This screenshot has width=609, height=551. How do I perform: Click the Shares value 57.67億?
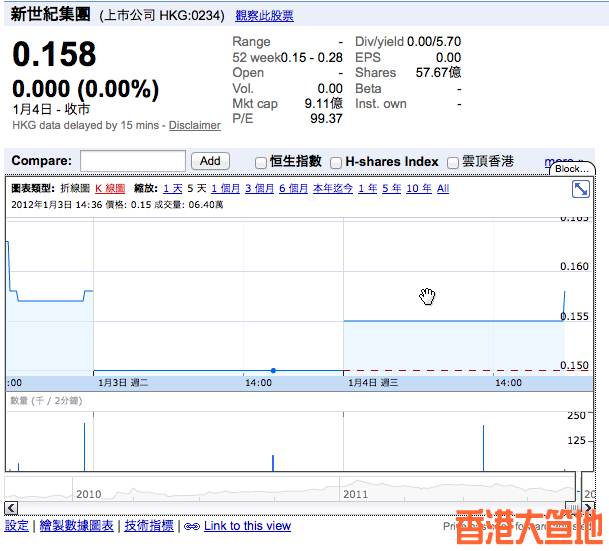coord(438,73)
